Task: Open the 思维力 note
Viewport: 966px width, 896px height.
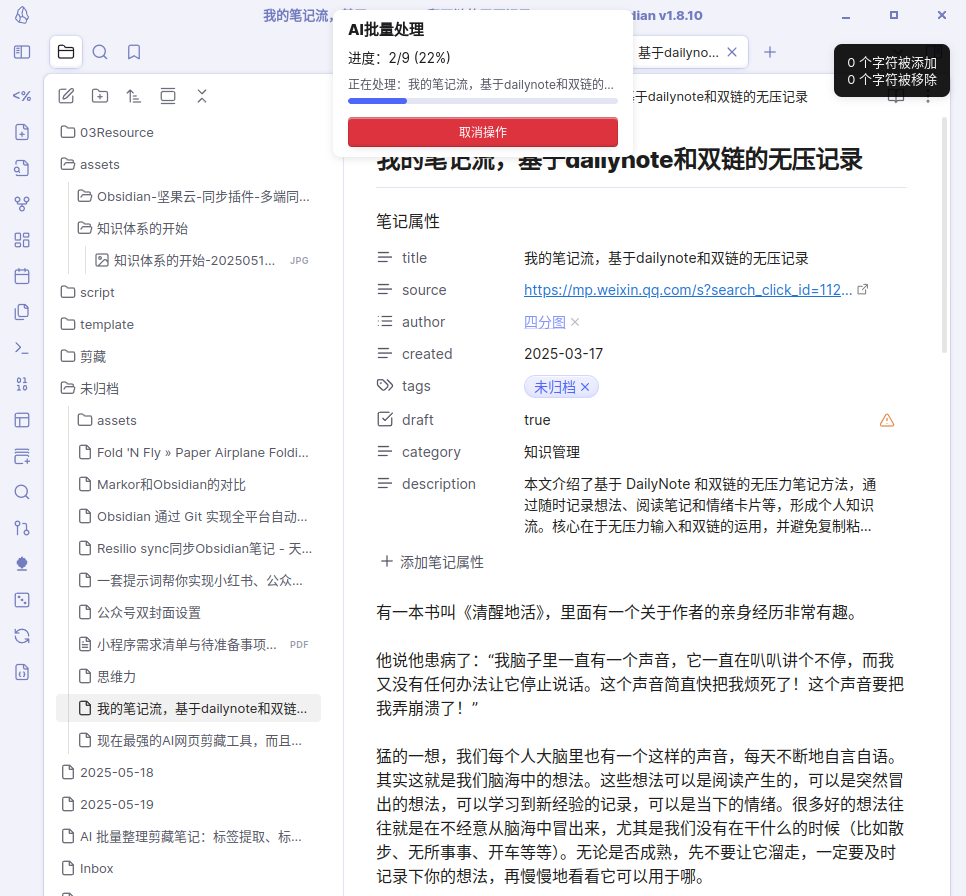Action: pos(116,676)
